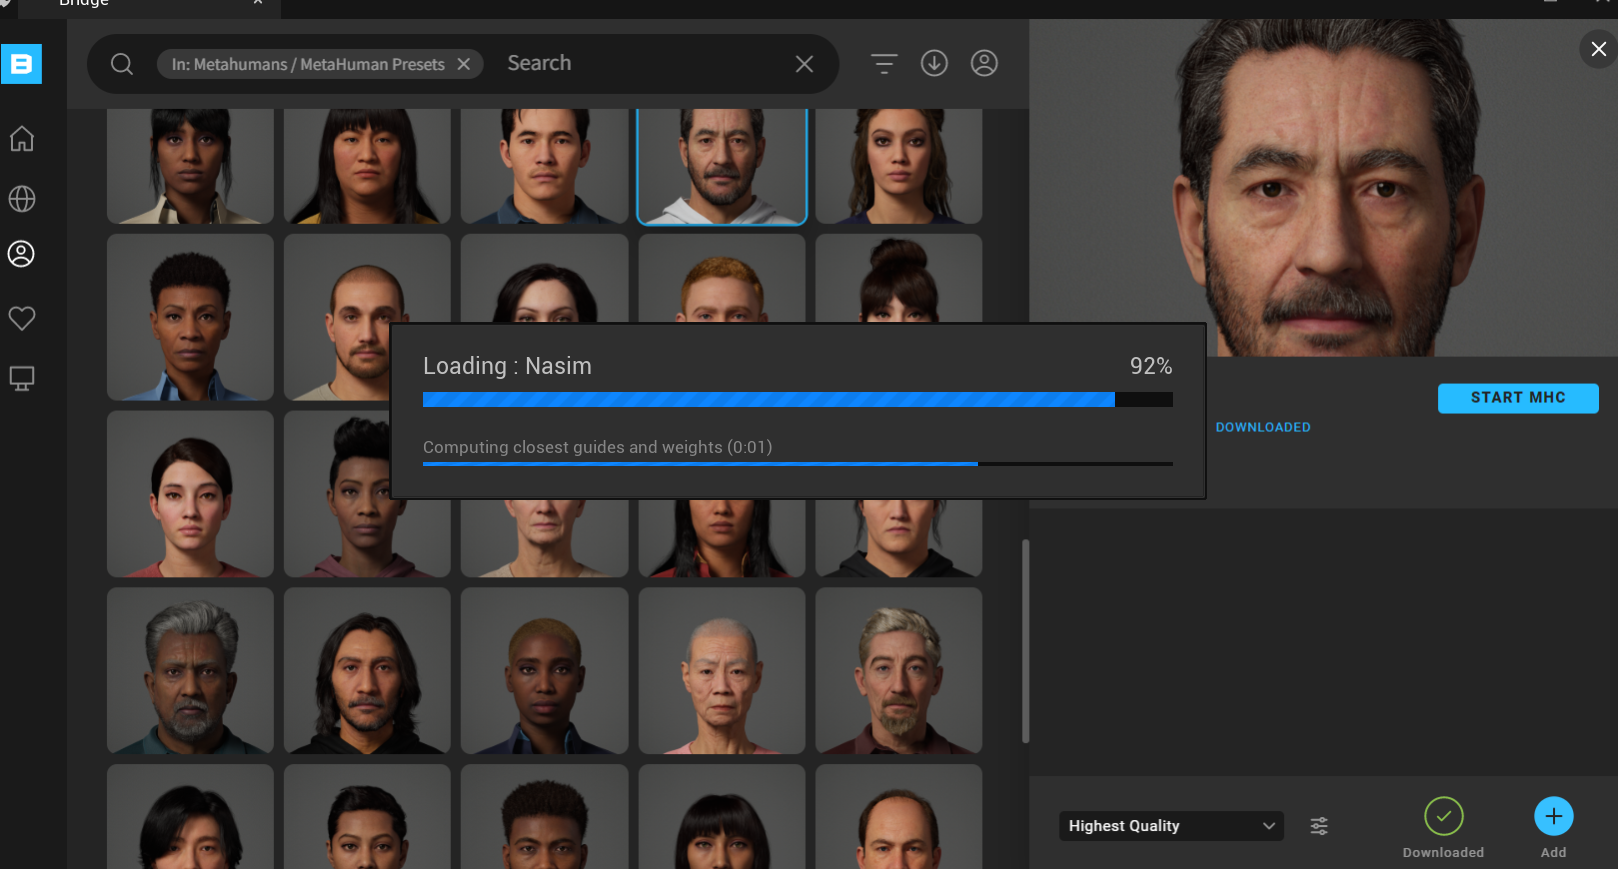
Task: Clear the search field with X
Action: pos(804,64)
